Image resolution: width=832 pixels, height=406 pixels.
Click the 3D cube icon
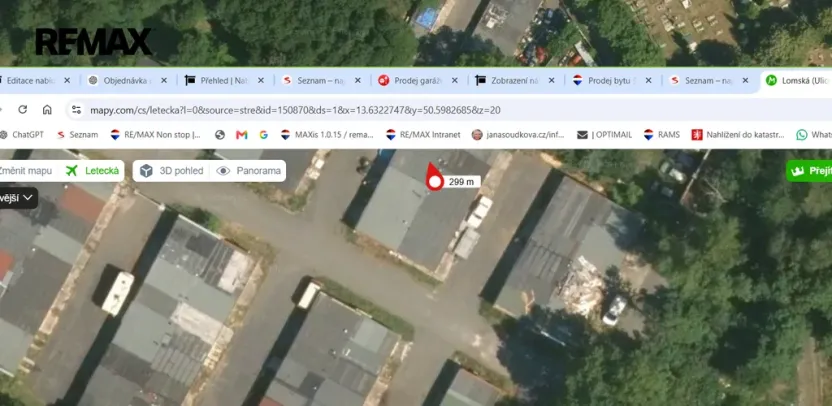point(146,171)
